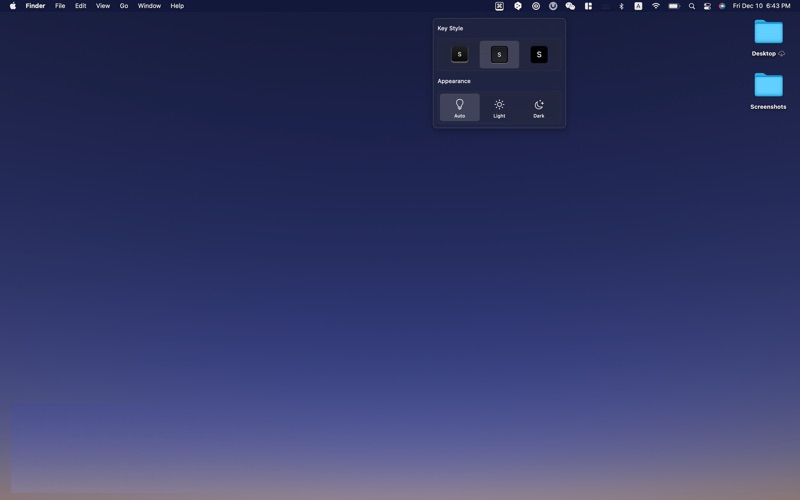
Task: Expand the Window menu
Action: click(x=149, y=6)
